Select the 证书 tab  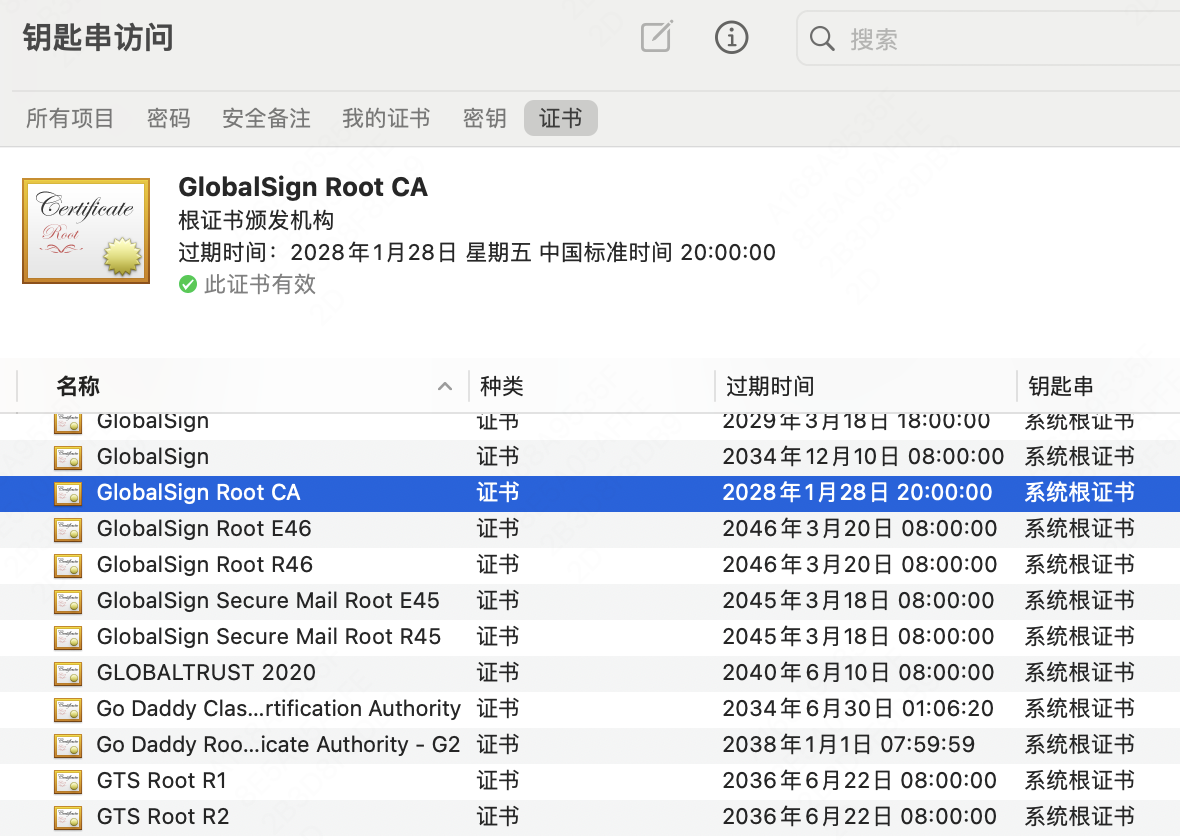click(x=561, y=118)
